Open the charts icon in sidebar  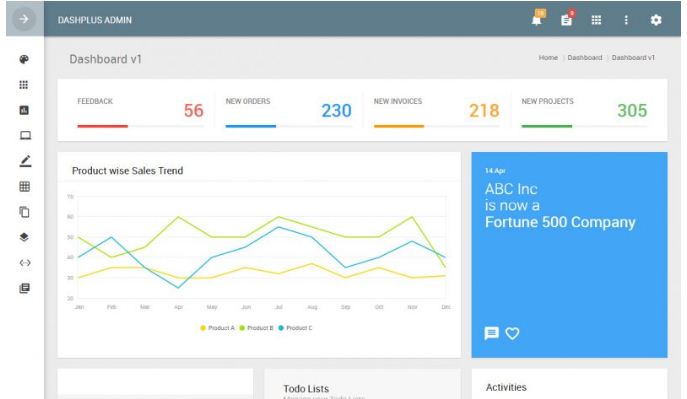point(24,110)
